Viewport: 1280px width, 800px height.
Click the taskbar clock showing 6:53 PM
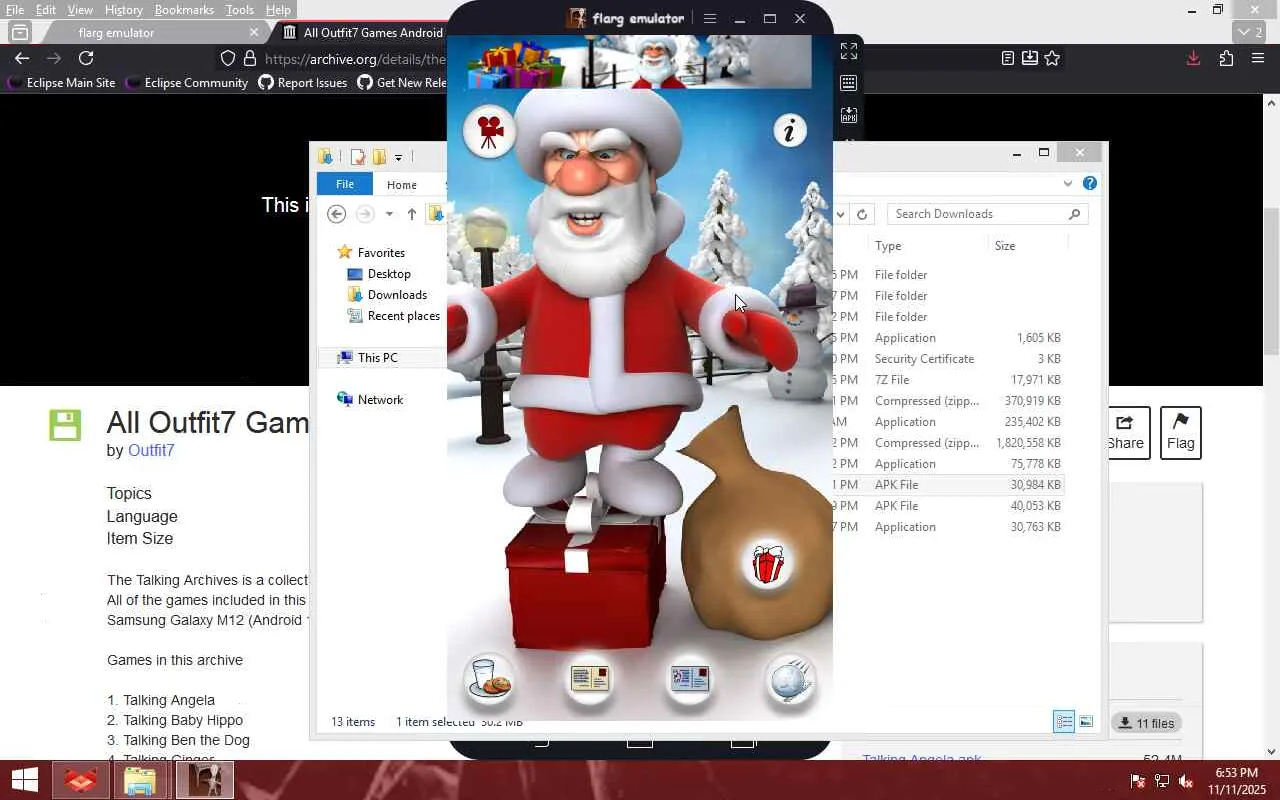(x=1236, y=781)
